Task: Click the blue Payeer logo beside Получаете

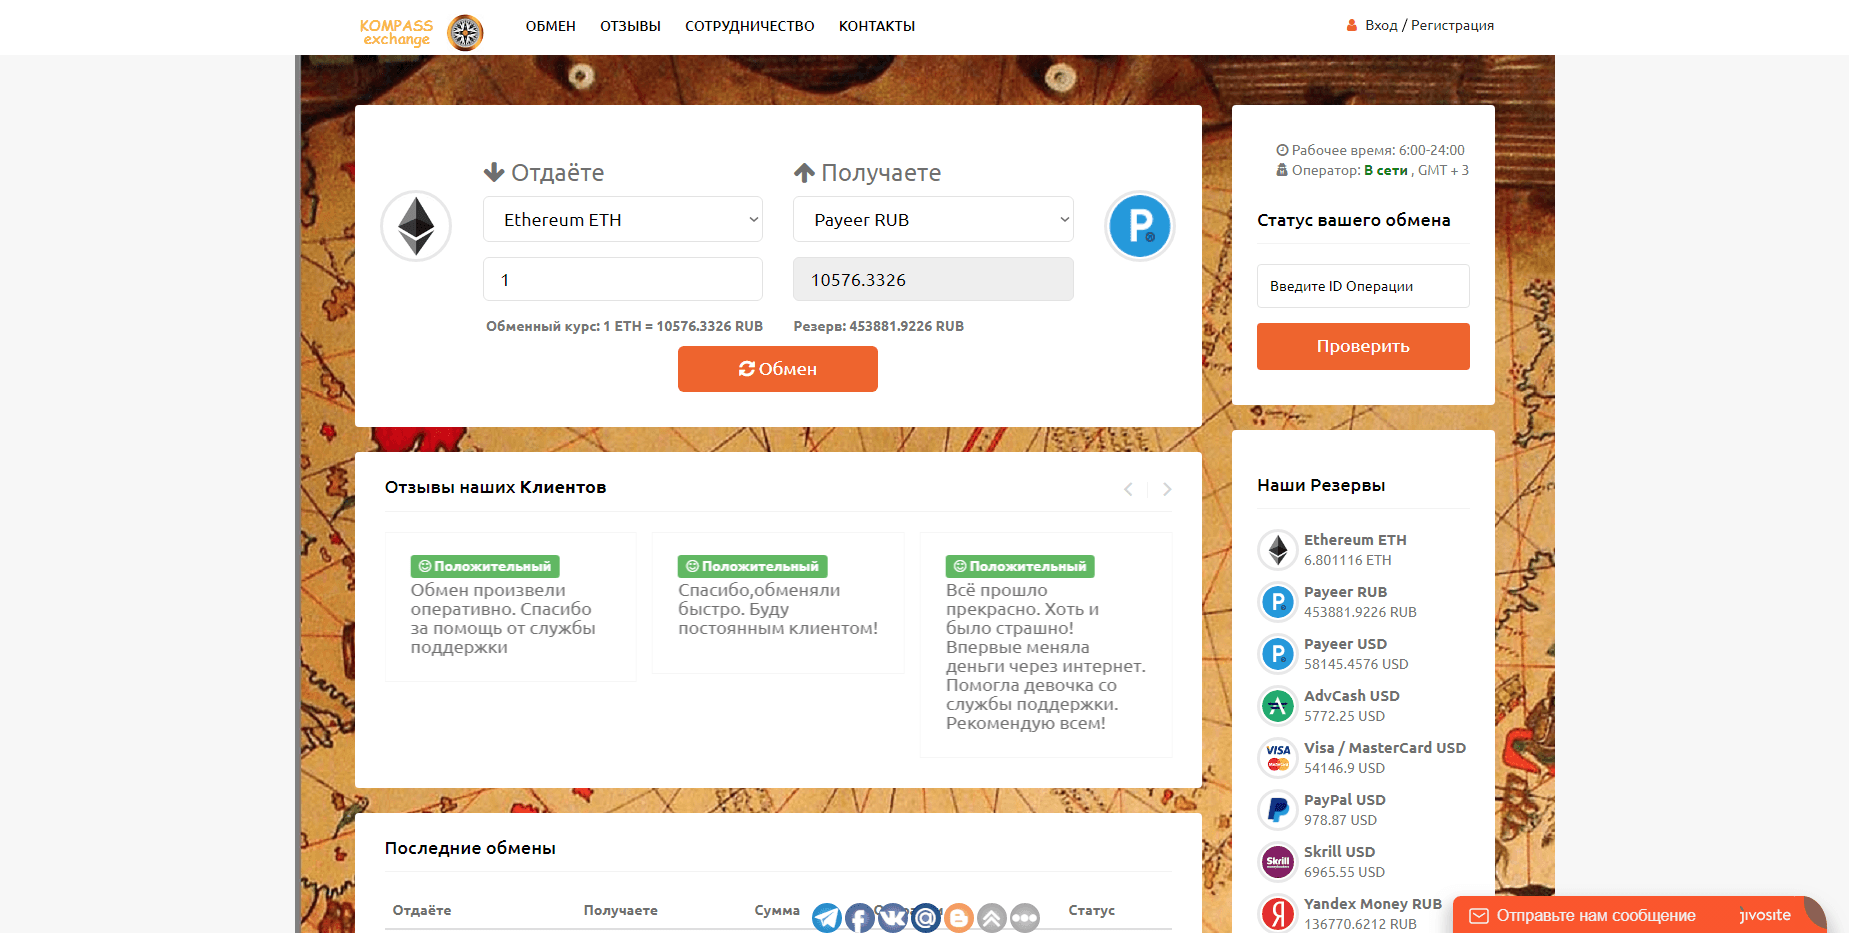Action: coord(1139,226)
